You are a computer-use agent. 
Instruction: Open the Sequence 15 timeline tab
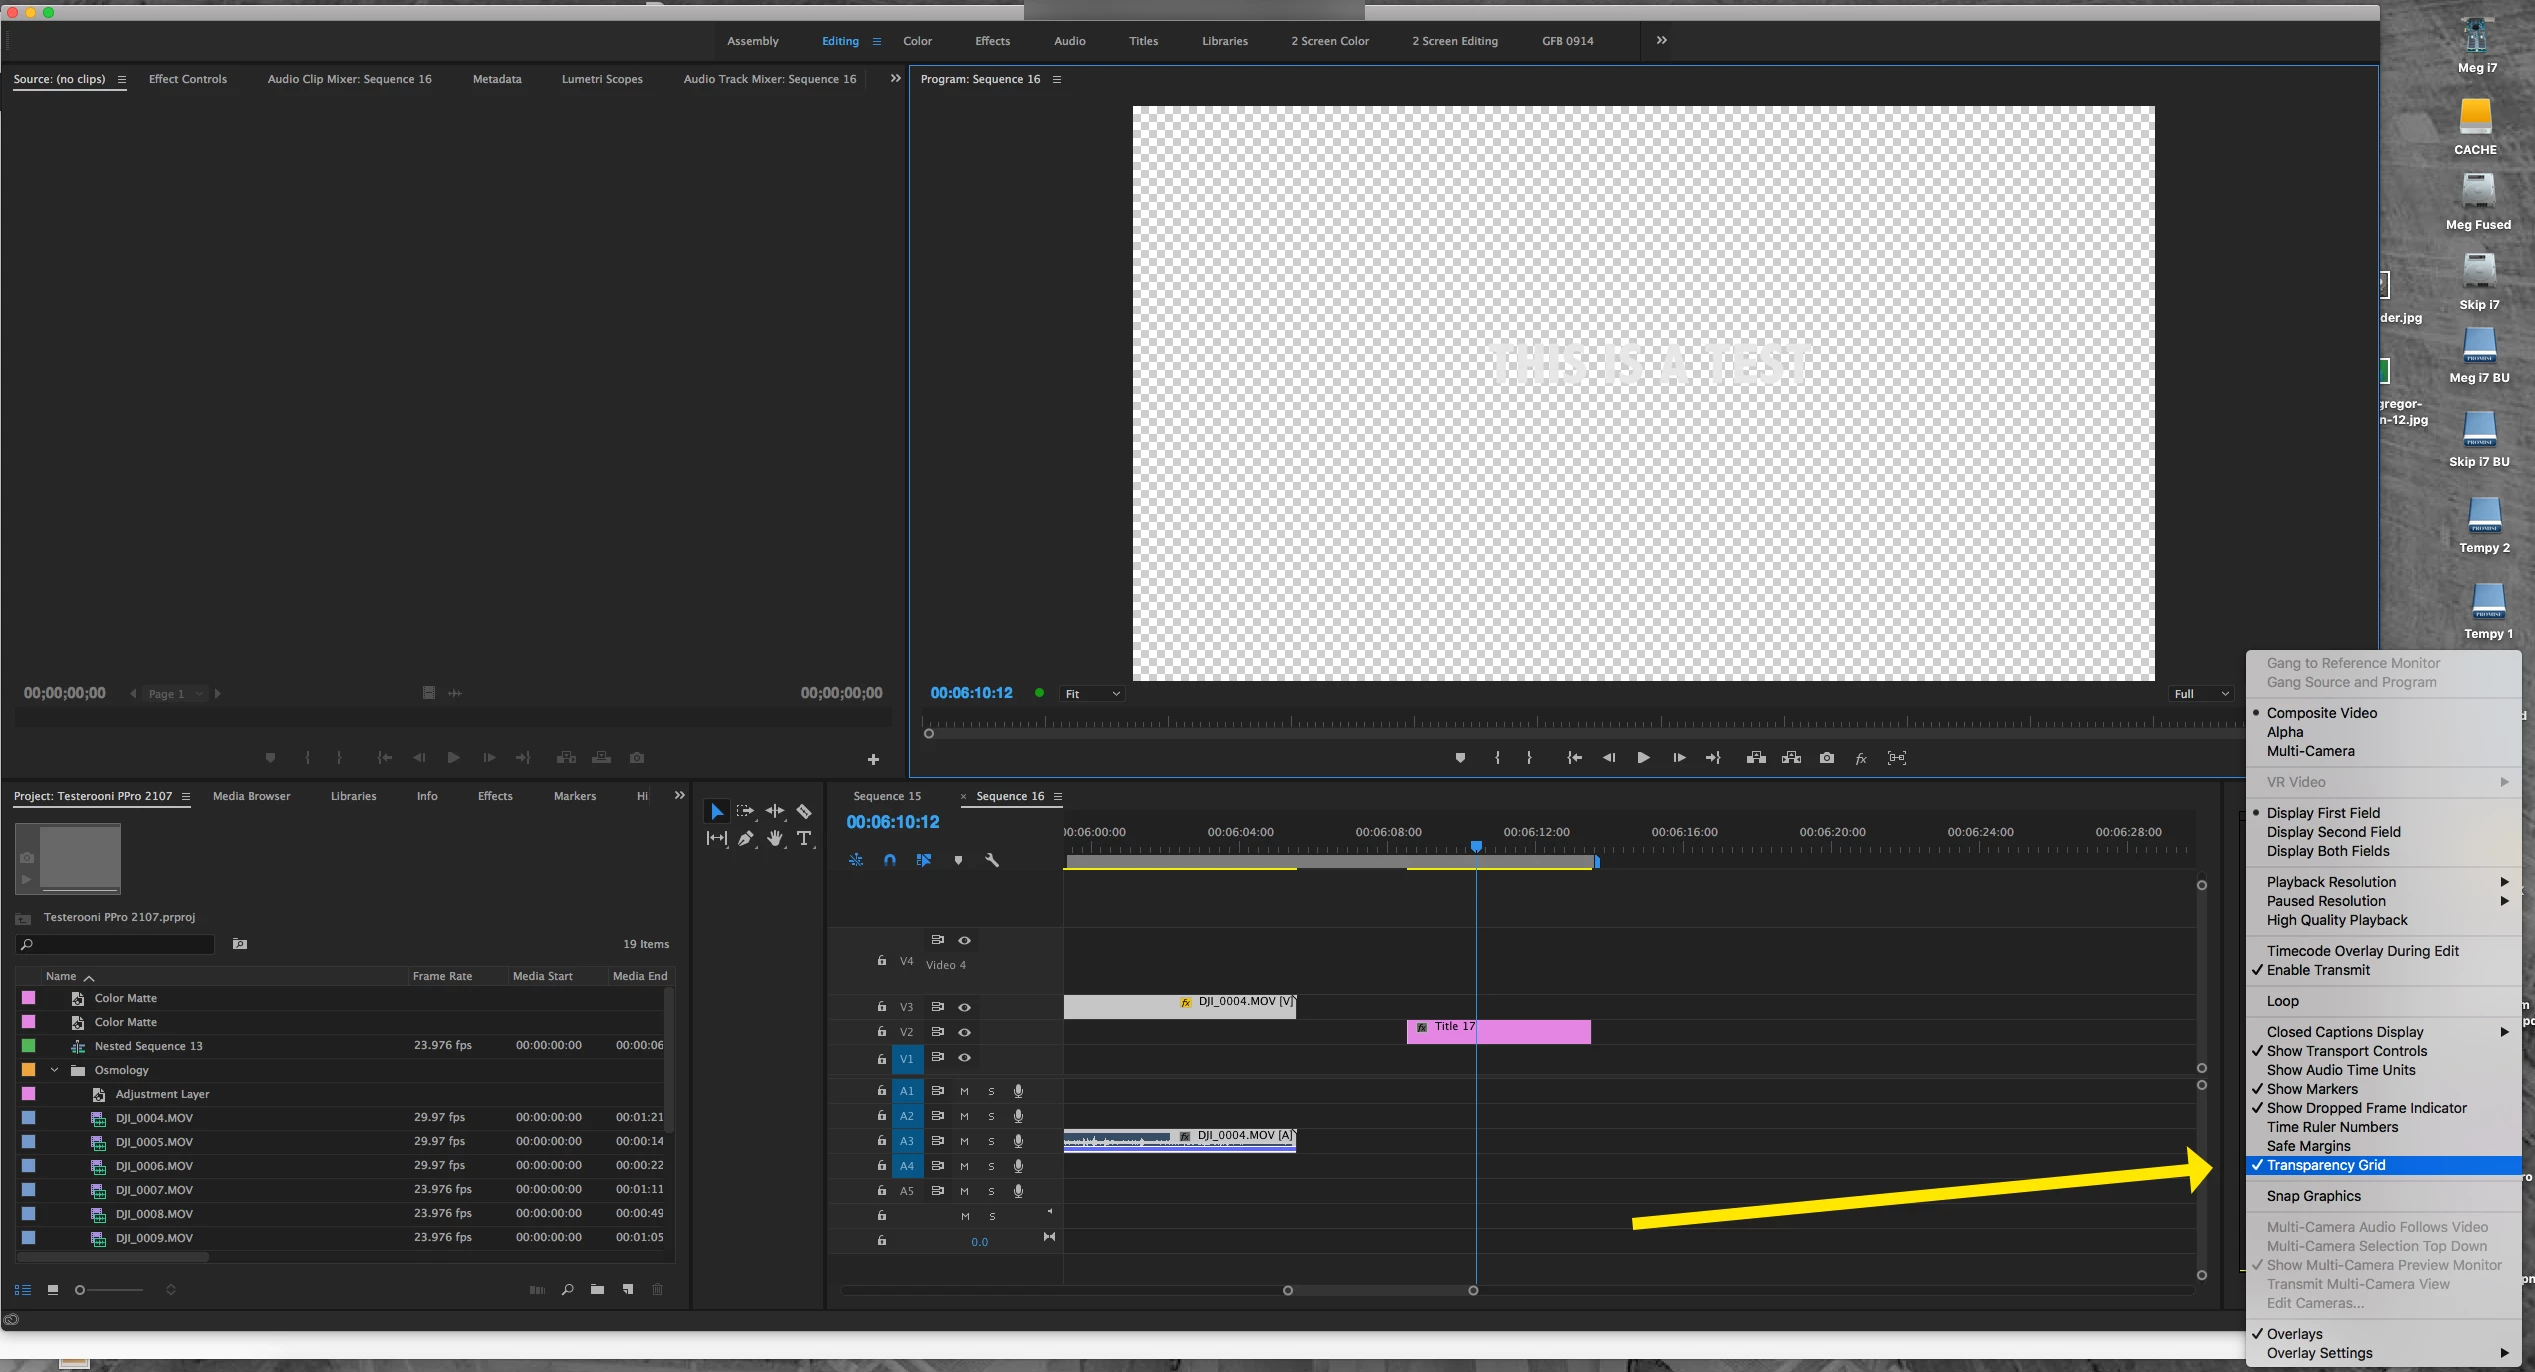click(x=887, y=796)
